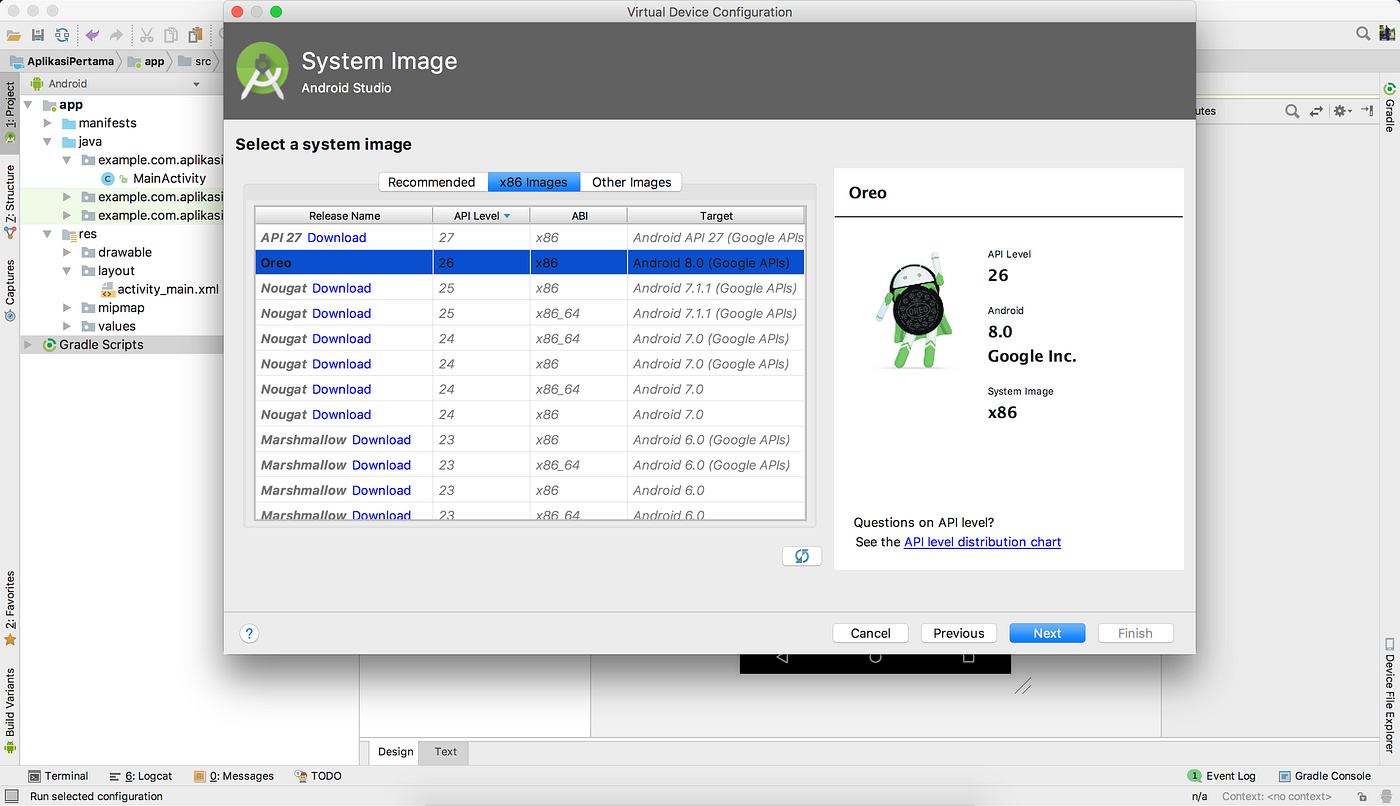1400x806 pixels.
Task: Click the Cut scissors icon
Action: pyautogui.click(x=146, y=34)
